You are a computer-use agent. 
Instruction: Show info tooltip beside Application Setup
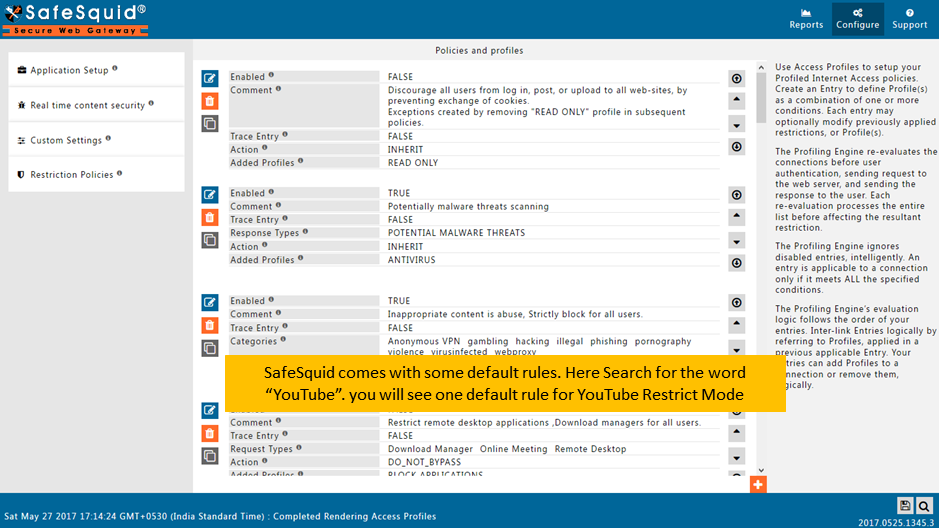point(115,68)
